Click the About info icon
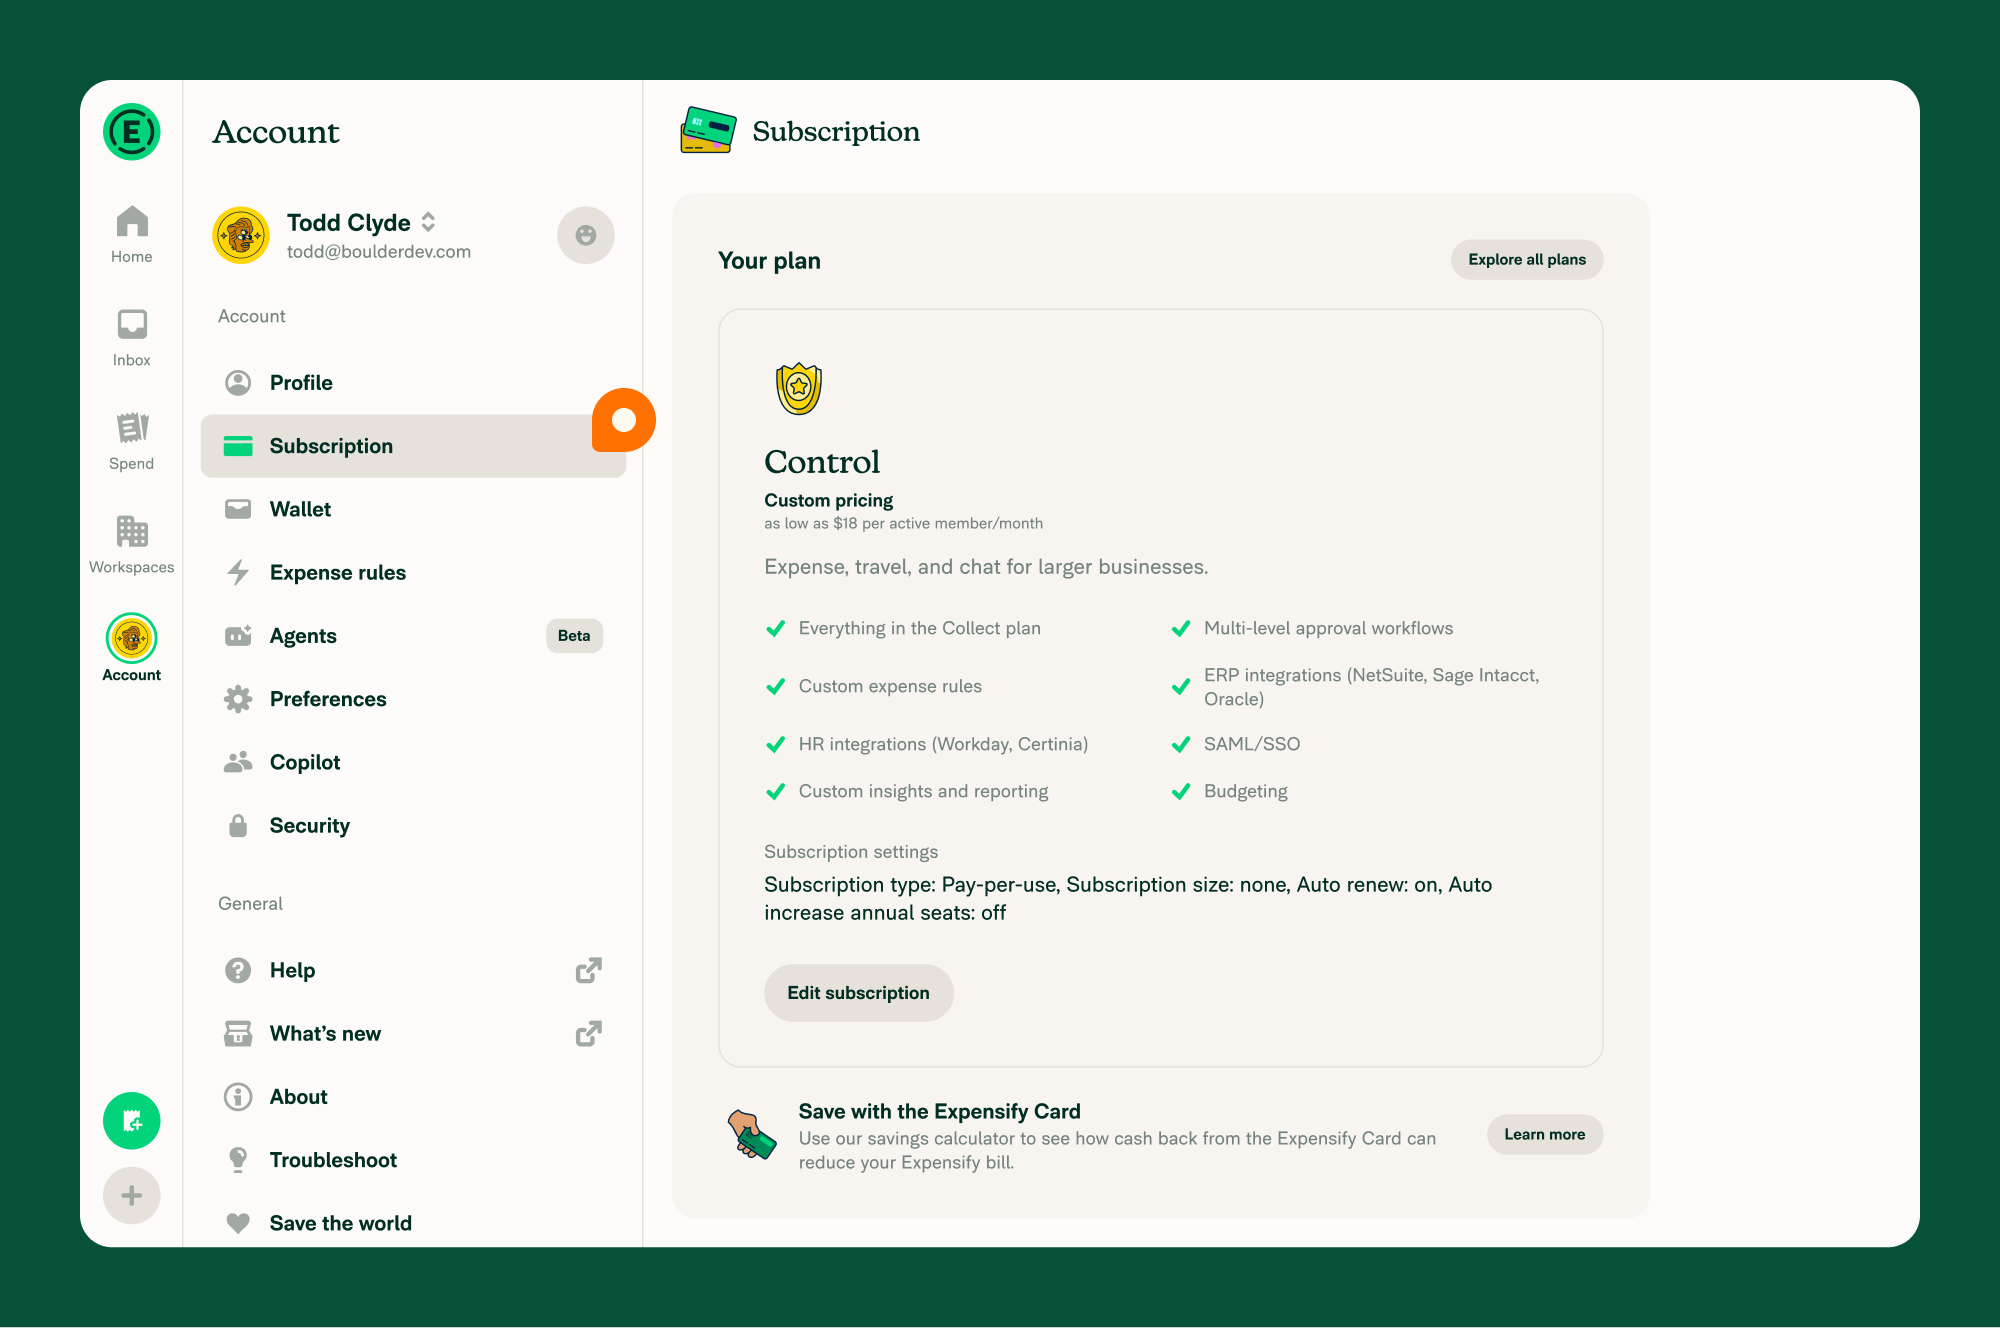 click(x=238, y=1097)
